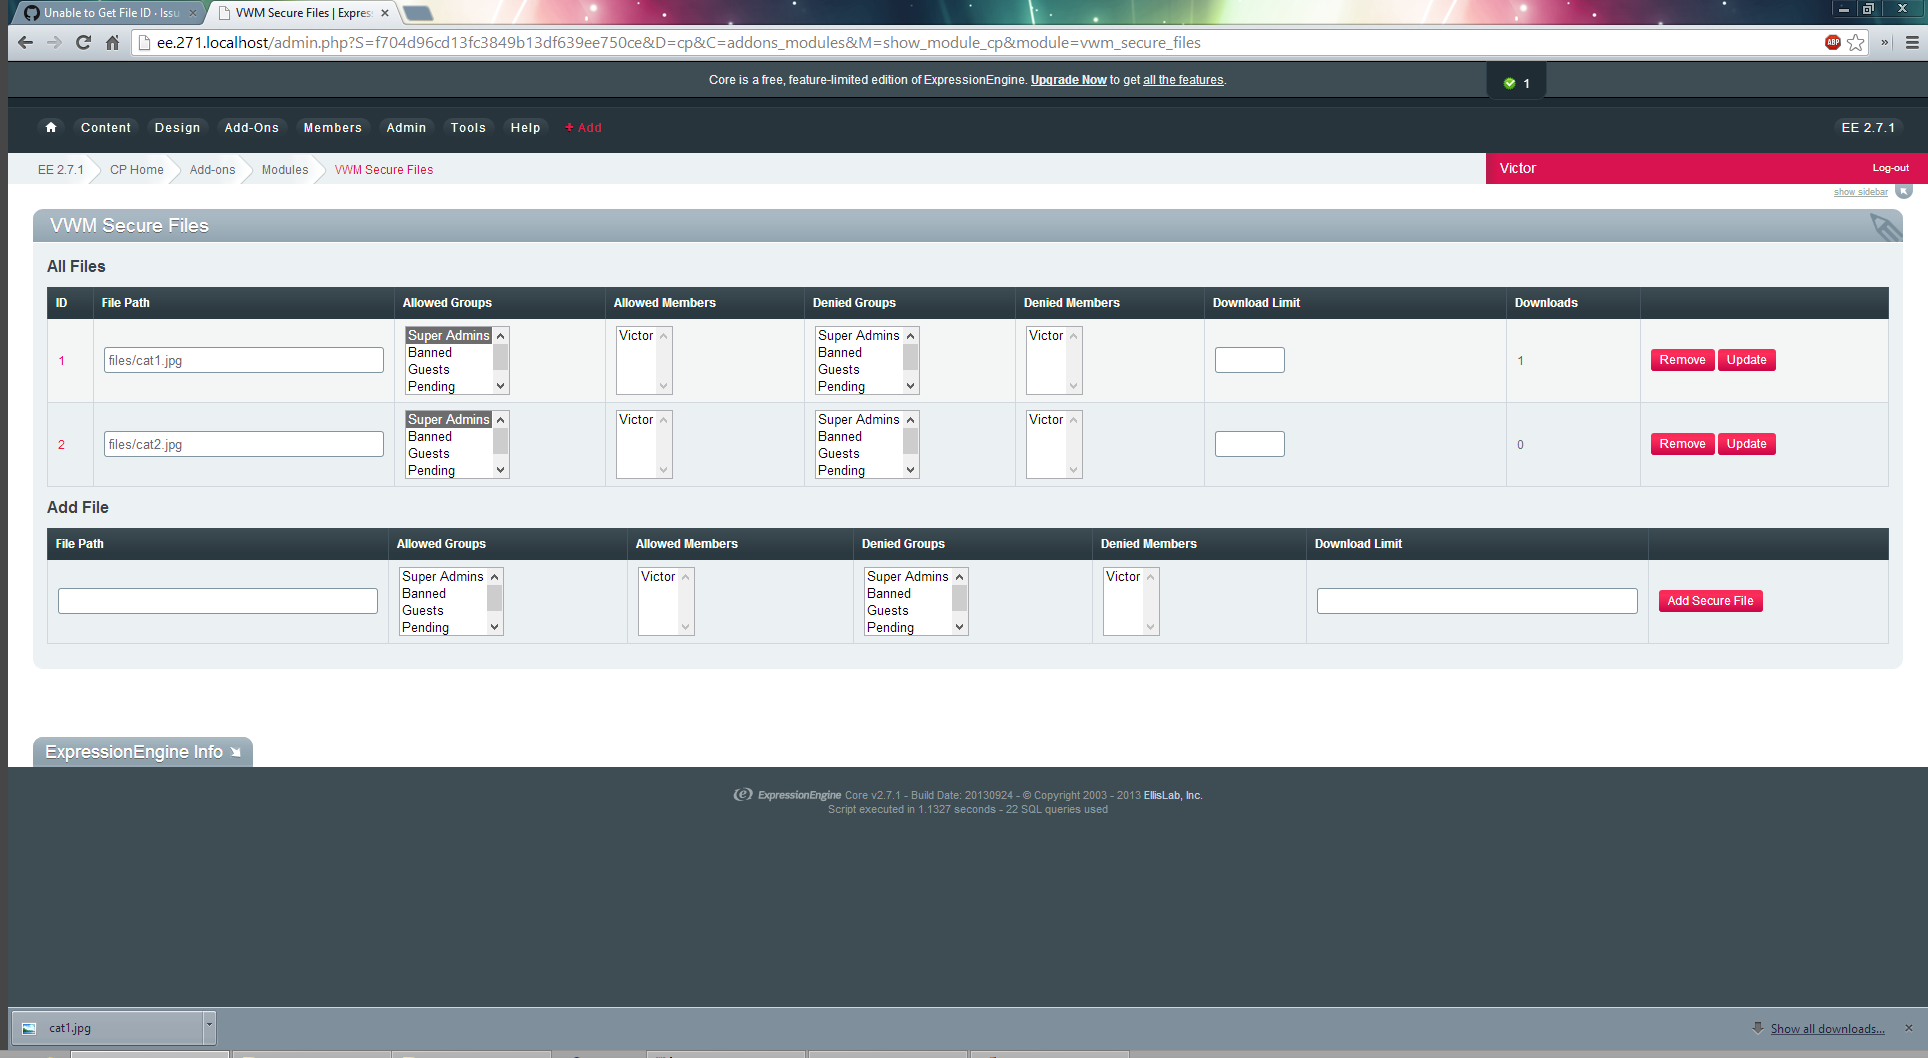Click the Add File Download Limit field
The image size is (1928, 1058).
pos(1477,601)
